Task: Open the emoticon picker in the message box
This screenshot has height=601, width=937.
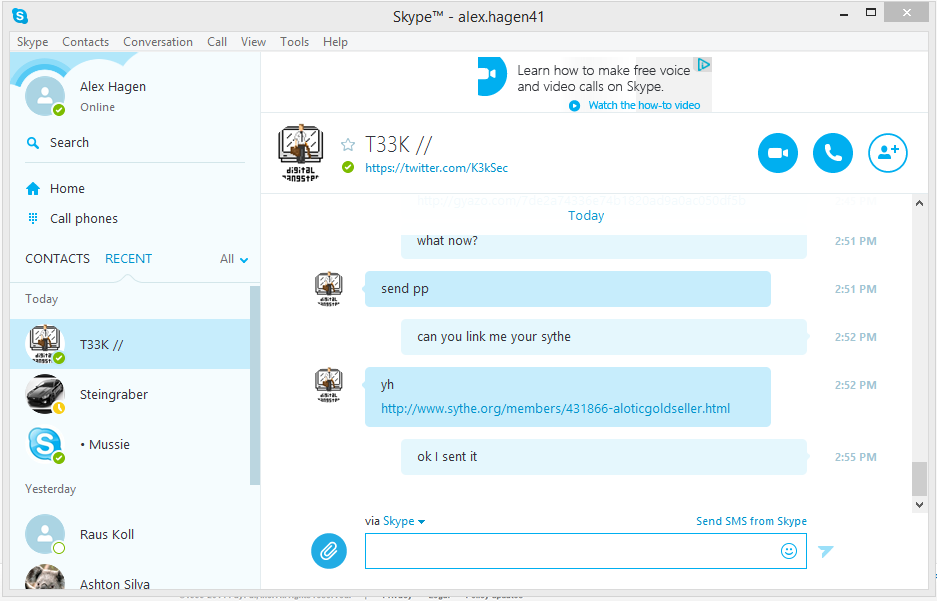Action: point(789,551)
